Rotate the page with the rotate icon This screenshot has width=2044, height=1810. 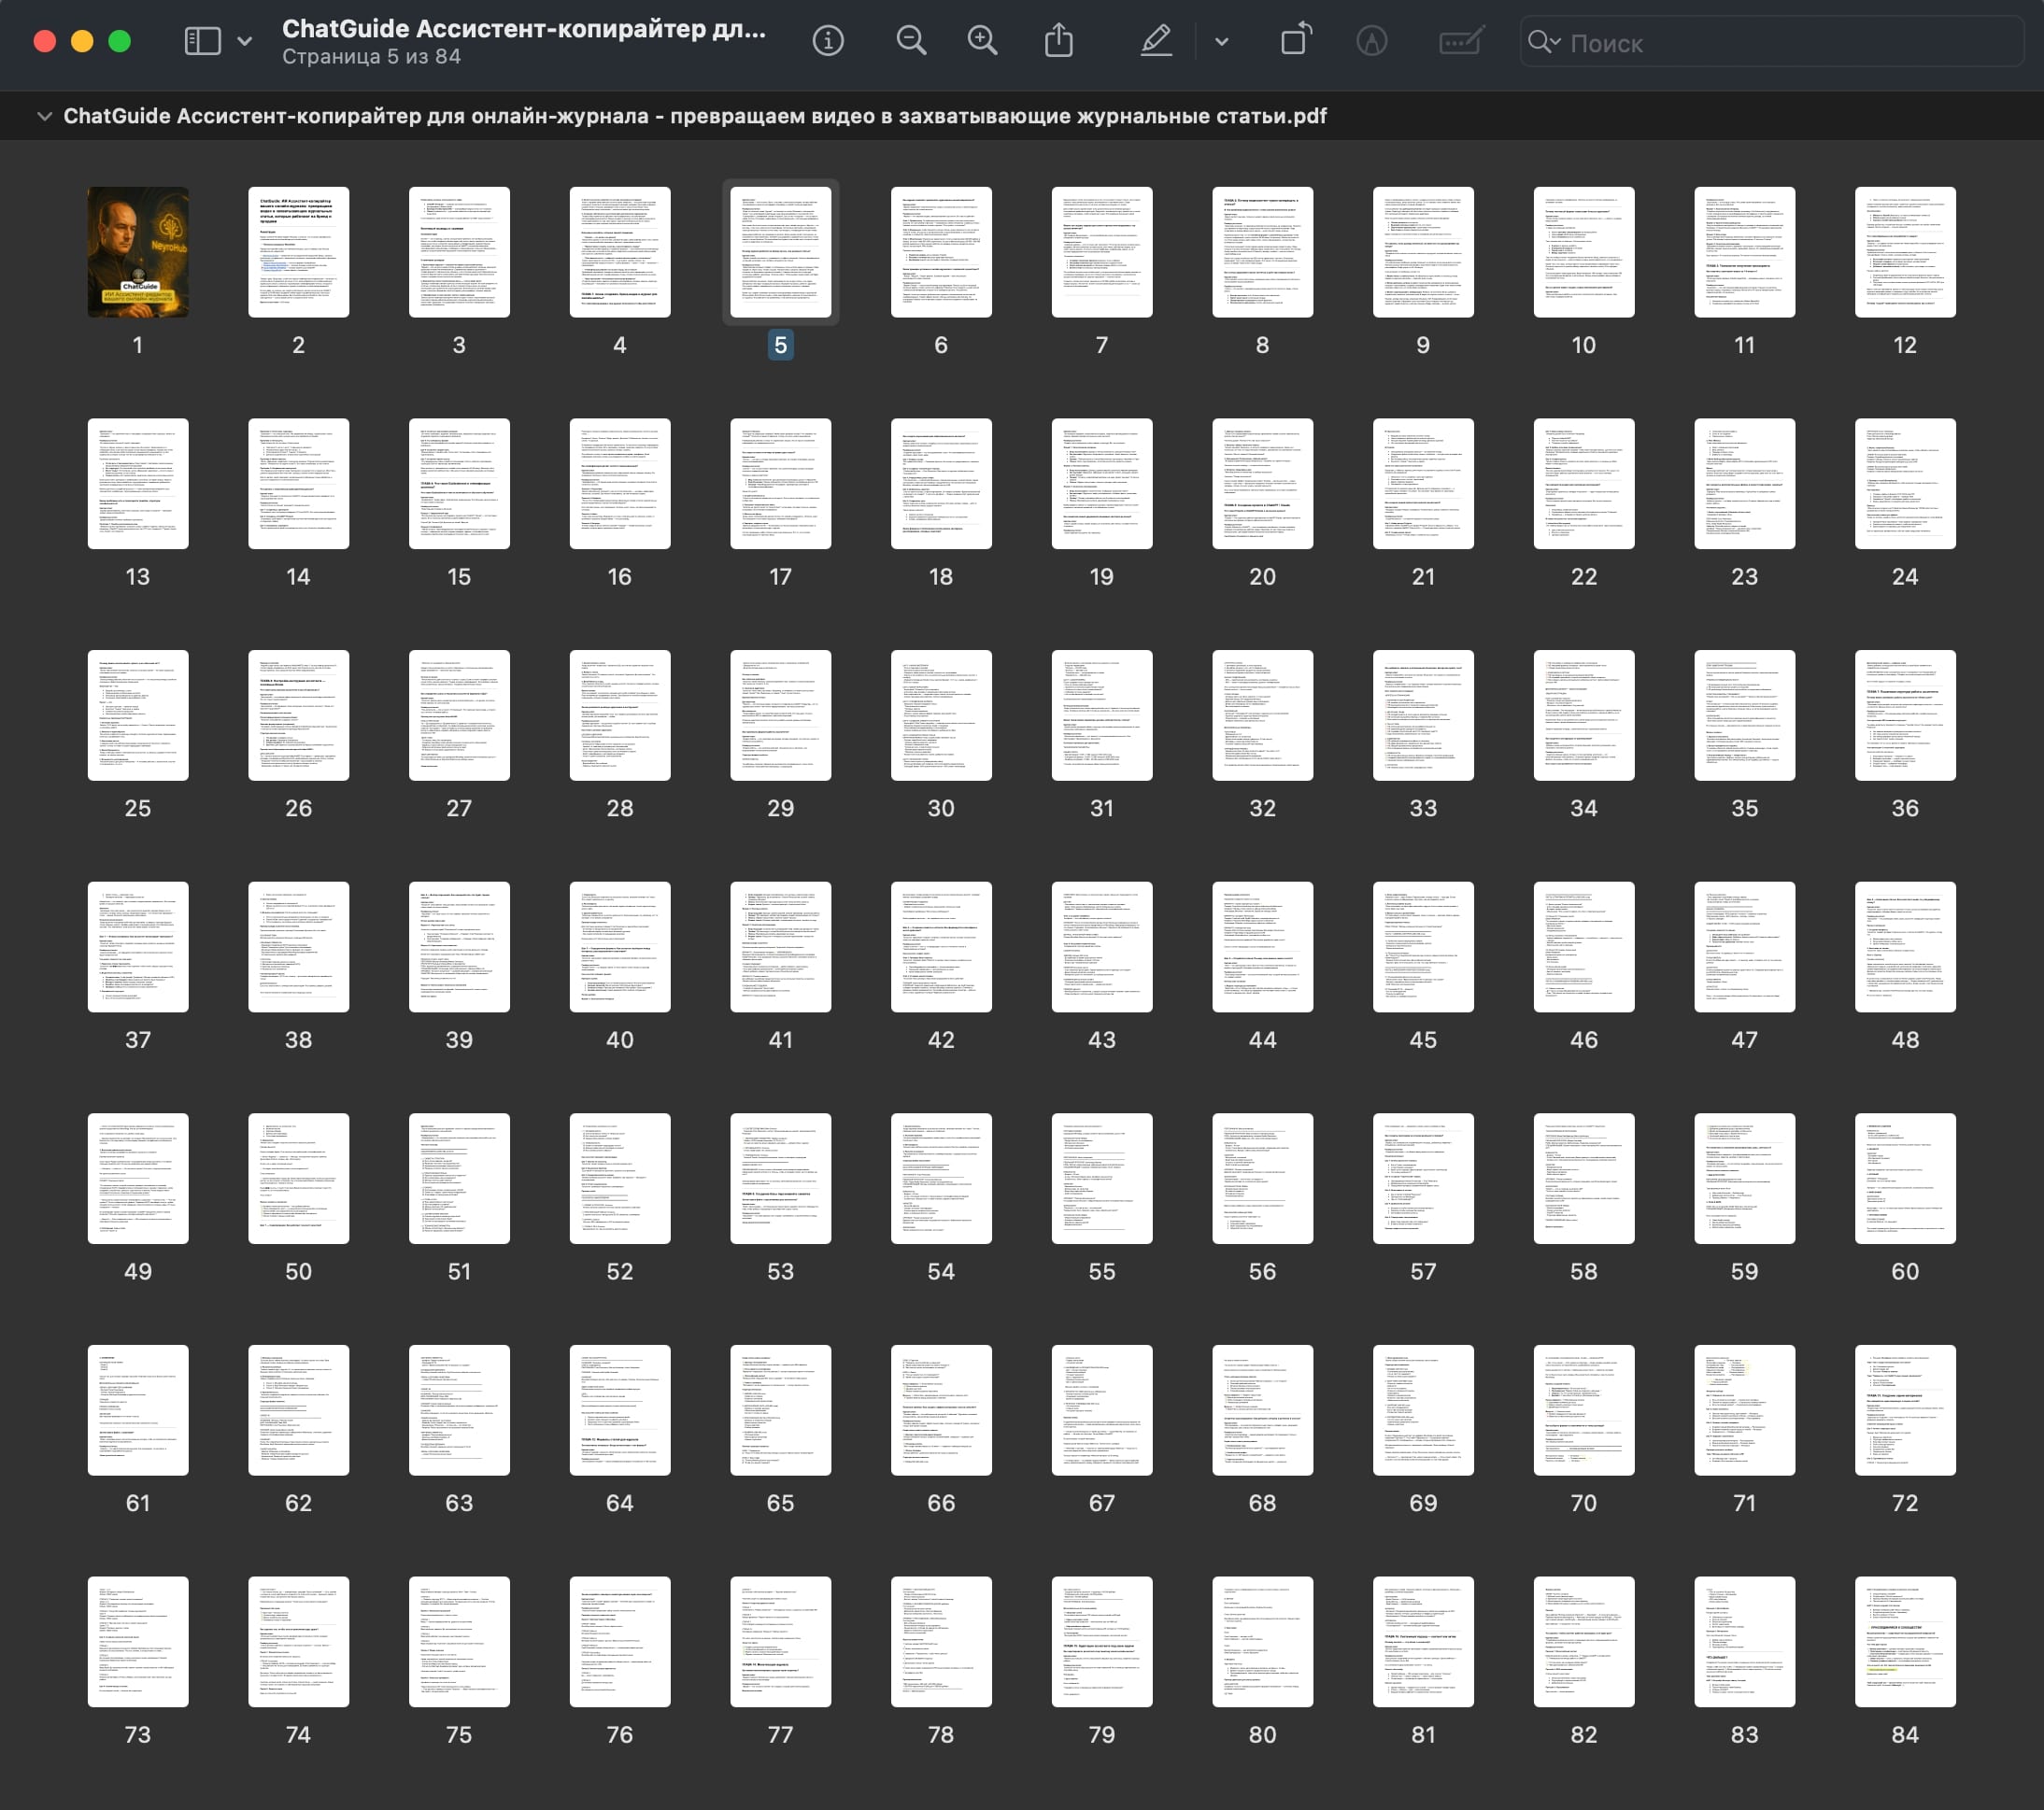pos(1295,41)
